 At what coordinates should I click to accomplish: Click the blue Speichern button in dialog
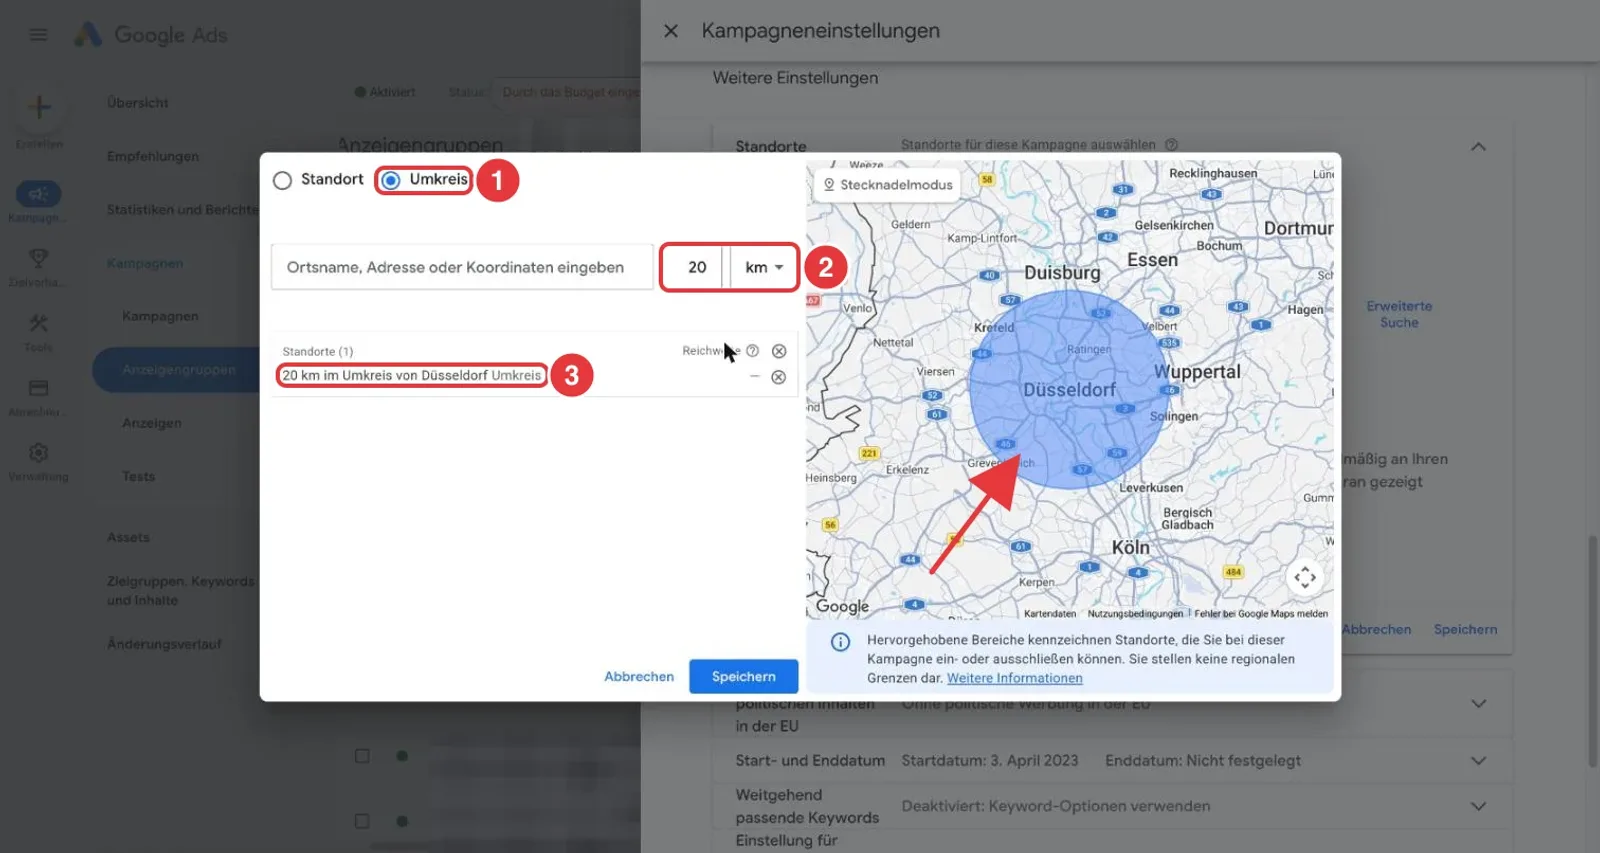click(x=743, y=676)
